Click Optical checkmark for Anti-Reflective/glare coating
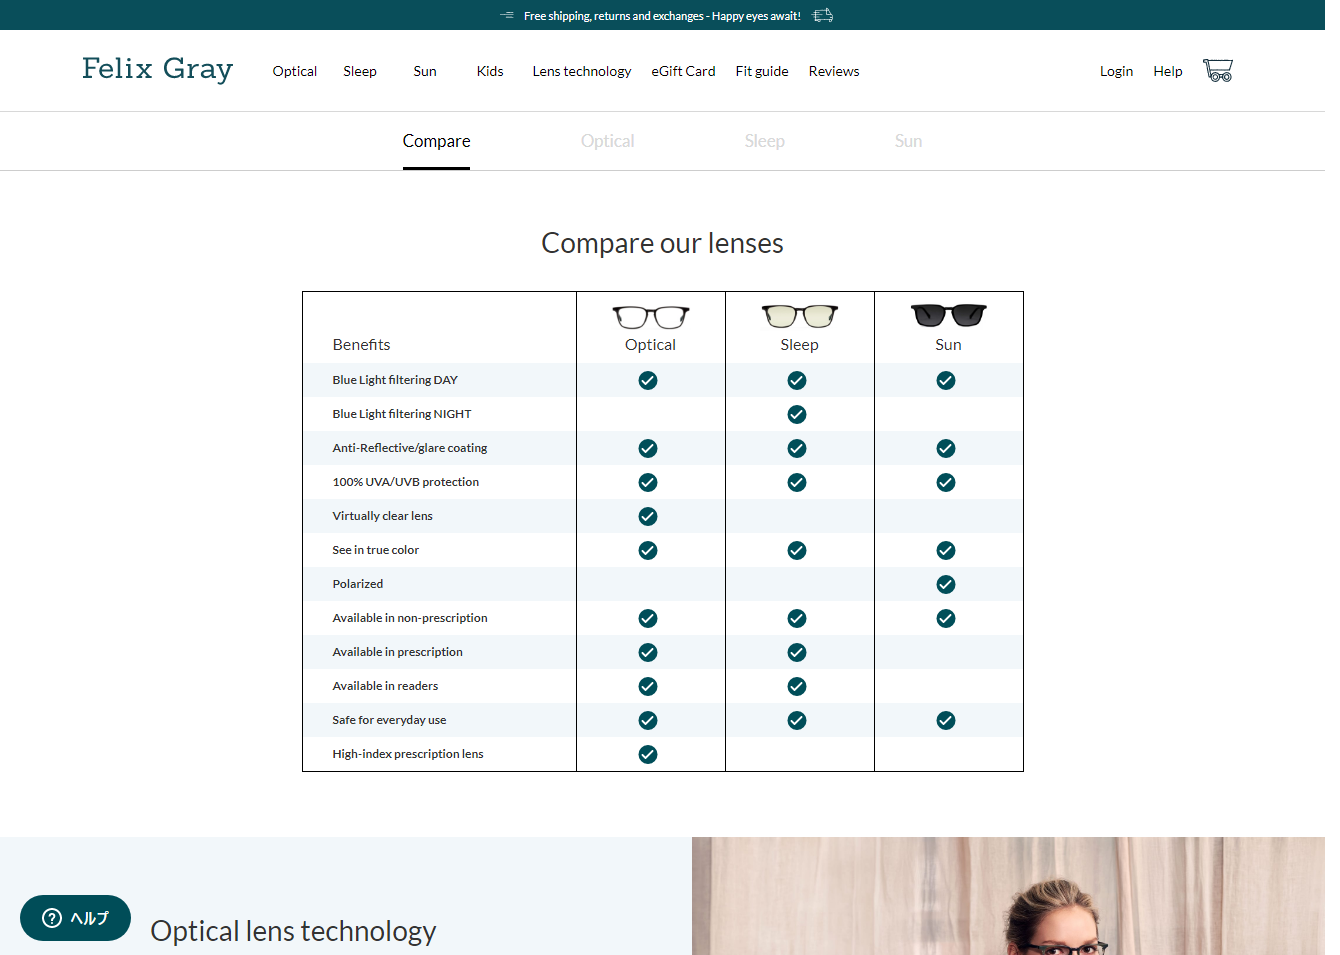Viewport: 1340px width, 955px height. pyautogui.click(x=648, y=448)
